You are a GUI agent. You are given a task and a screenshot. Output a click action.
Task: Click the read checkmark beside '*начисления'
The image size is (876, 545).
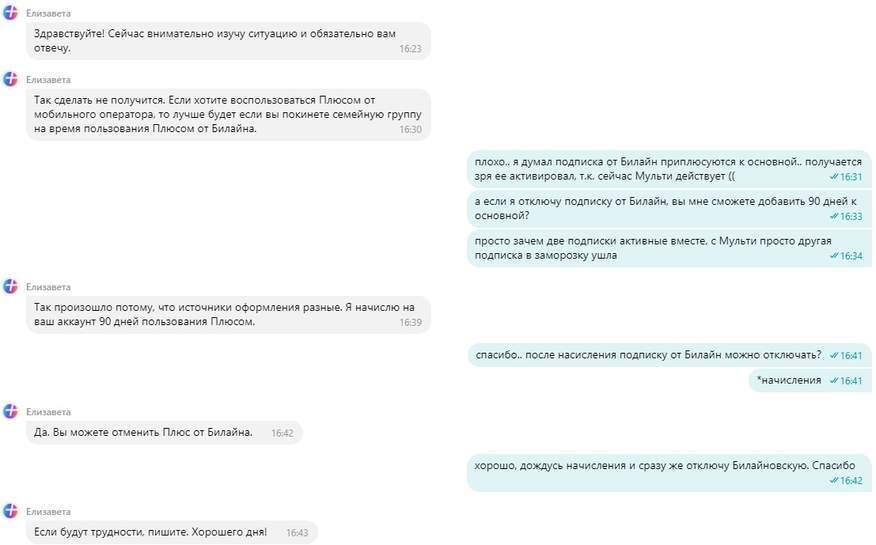(834, 381)
